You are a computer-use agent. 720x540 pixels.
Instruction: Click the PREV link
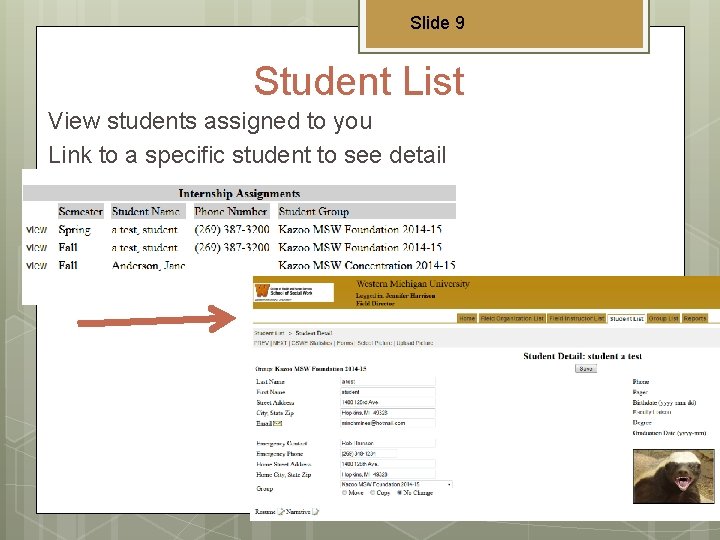tap(261, 343)
